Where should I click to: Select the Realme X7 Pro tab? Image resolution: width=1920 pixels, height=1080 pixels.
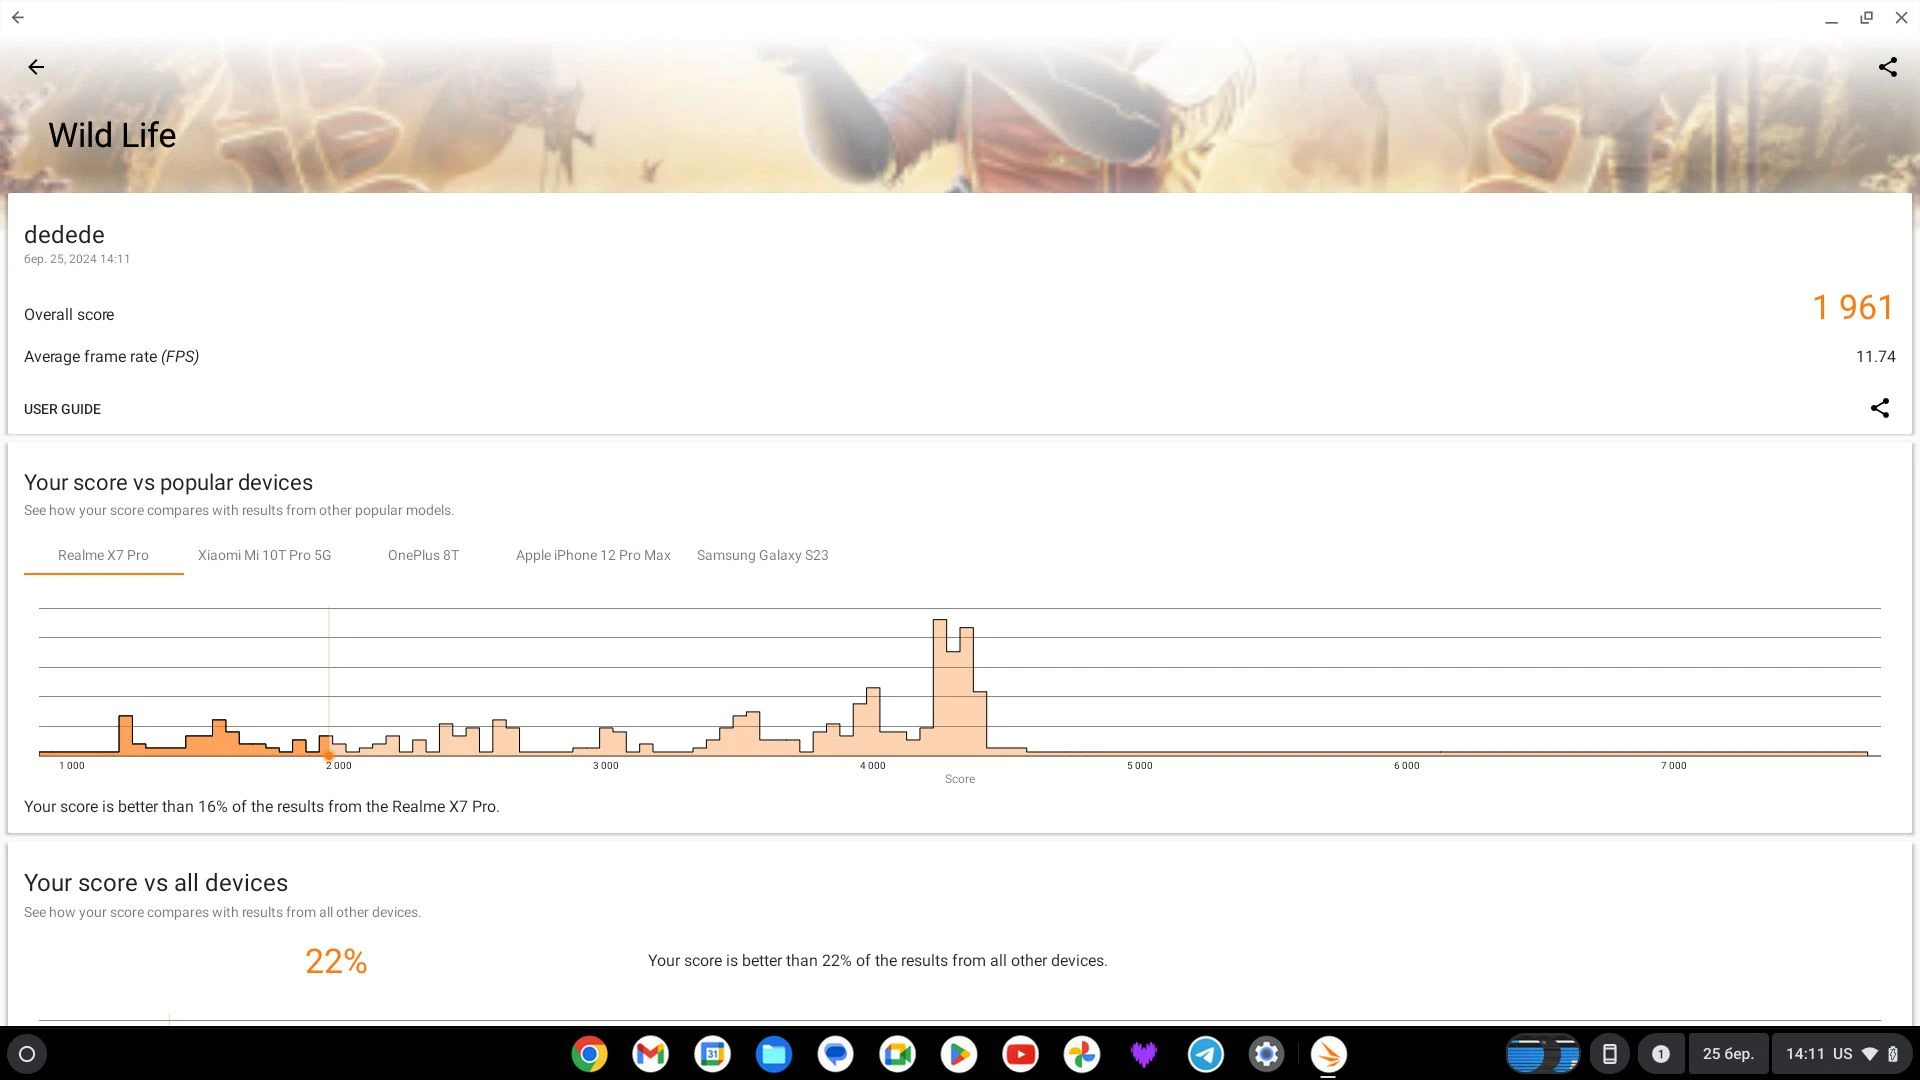[103, 555]
